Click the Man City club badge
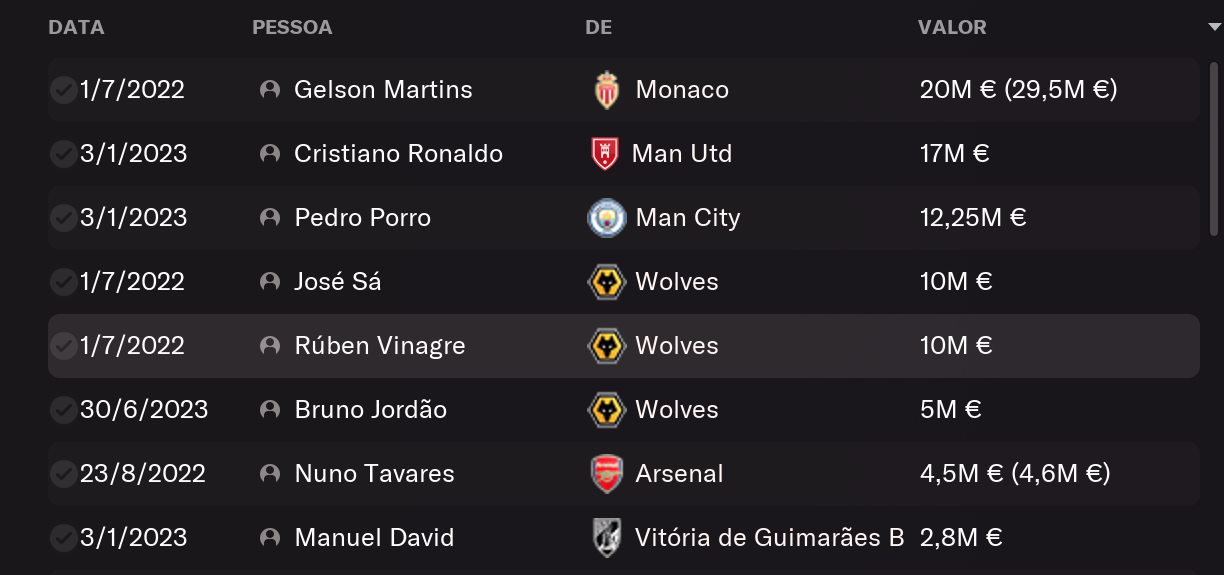The image size is (1224, 575). [606, 218]
